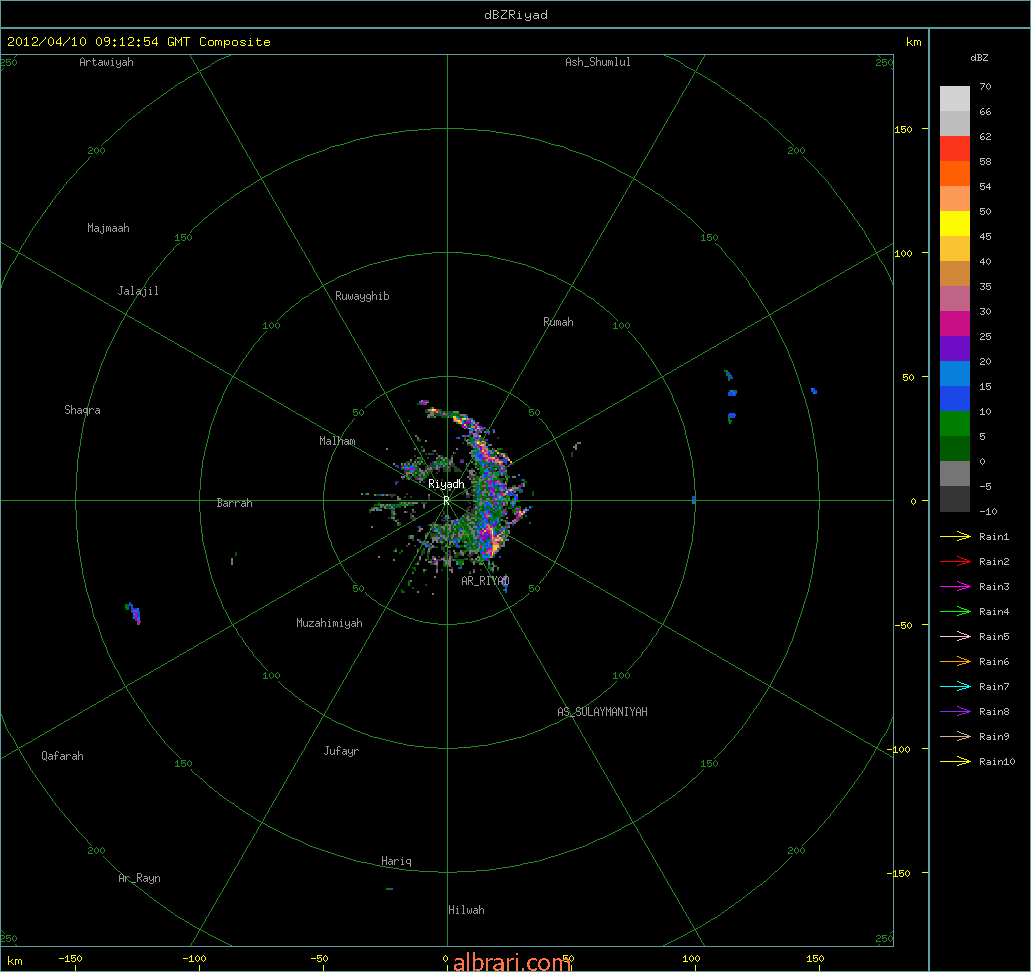Screen dimensions: 1031x972
Task: Click the albrari.com text
Action: click(512, 962)
